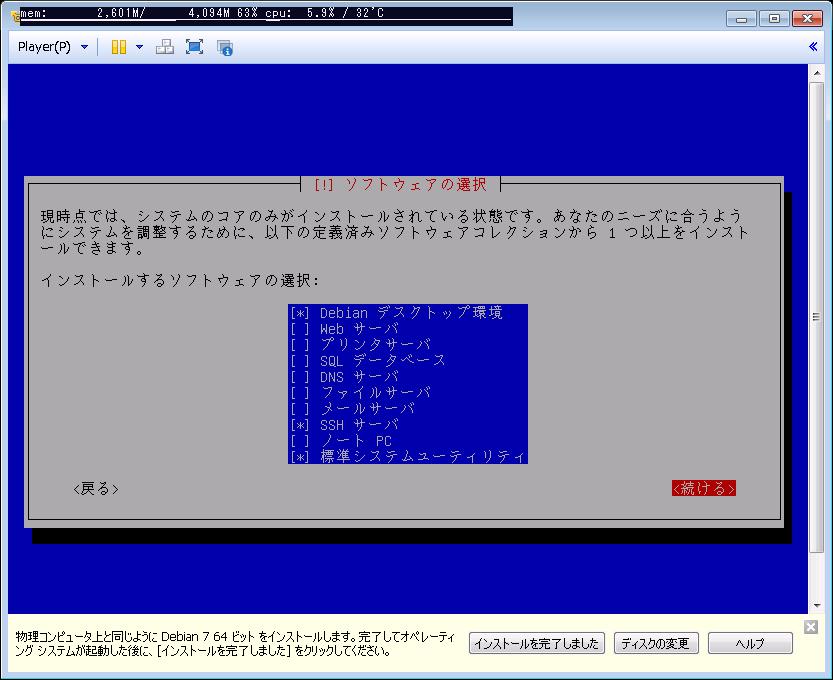
Task: Toggle the ノート PC checkbox
Action: tap(300, 441)
